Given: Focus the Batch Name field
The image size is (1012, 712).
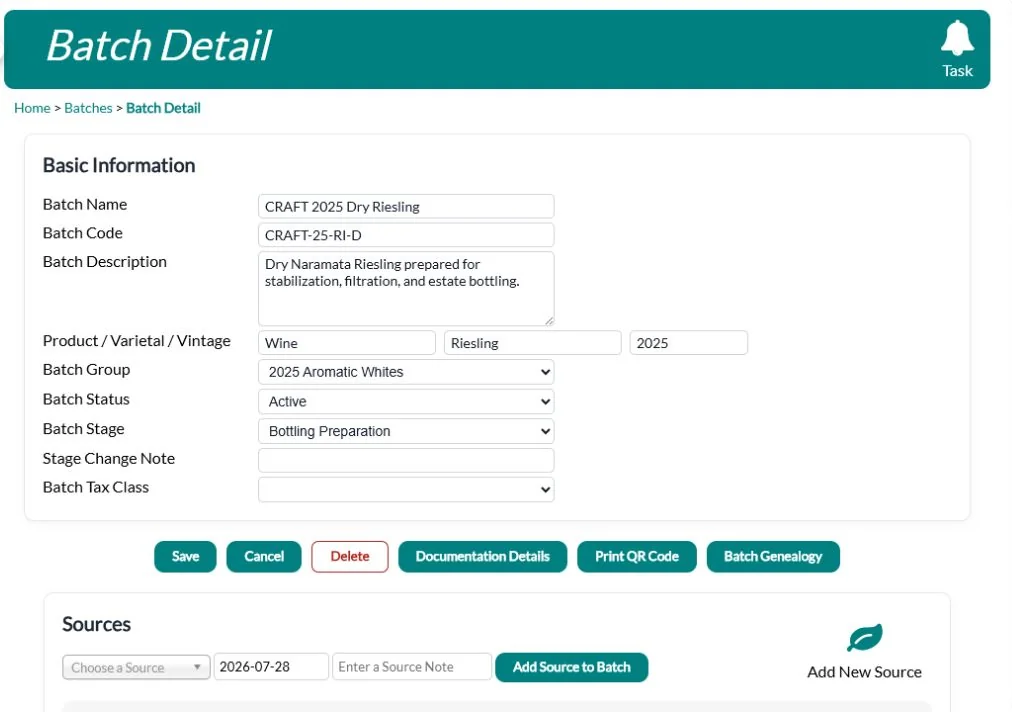Looking at the screenshot, I should pos(406,207).
